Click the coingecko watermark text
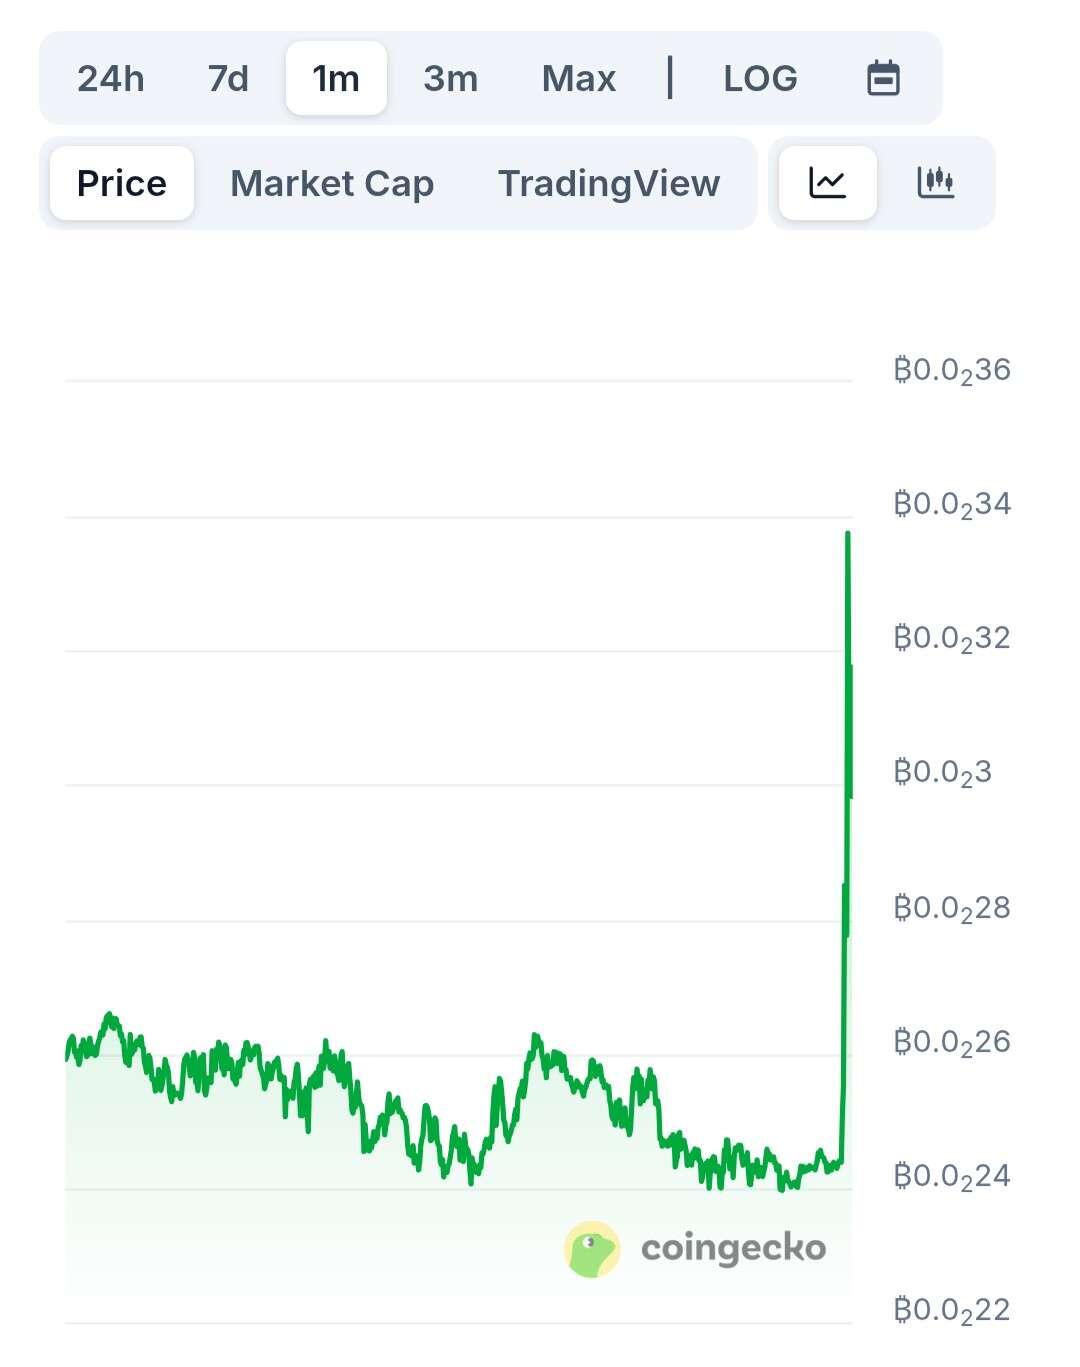Image resolution: width=1080 pixels, height=1367 pixels. coord(733,1248)
